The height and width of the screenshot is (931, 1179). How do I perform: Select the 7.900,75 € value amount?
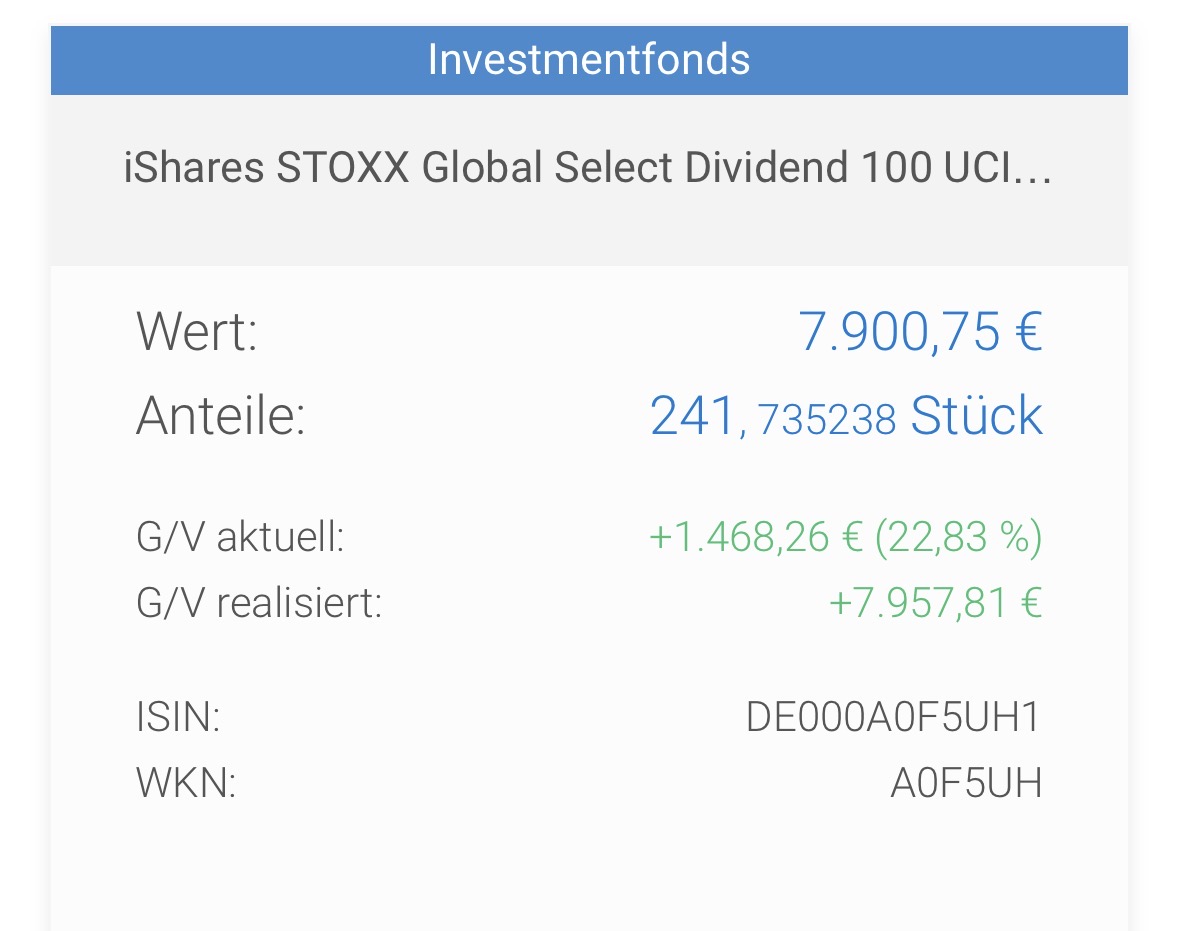point(920,332)
